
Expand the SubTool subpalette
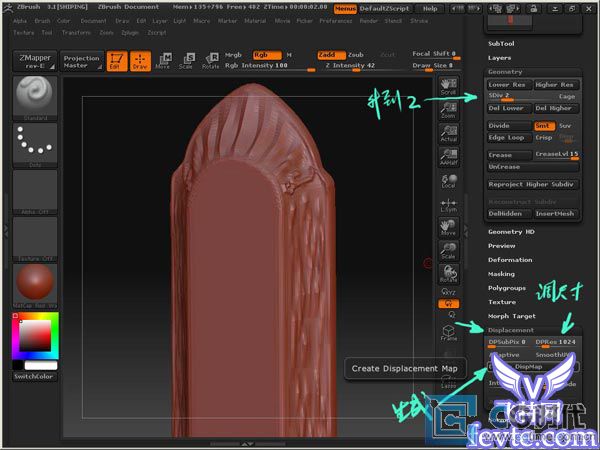pyautogui.click(x=501, y=44)
